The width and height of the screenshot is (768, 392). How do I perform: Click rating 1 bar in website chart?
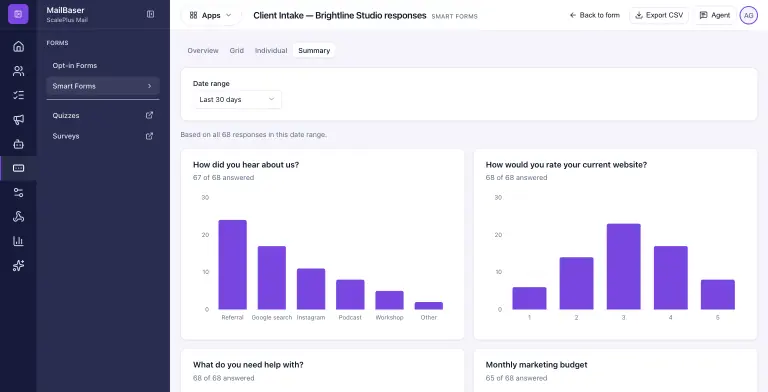(x=529, y=298)
